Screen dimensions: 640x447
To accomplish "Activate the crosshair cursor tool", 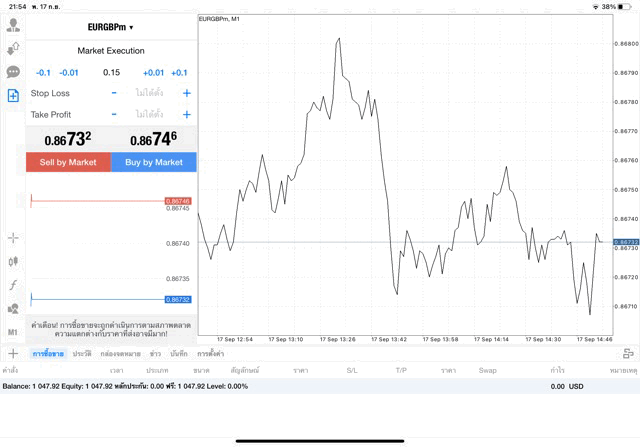I will (x=13, y=238).
